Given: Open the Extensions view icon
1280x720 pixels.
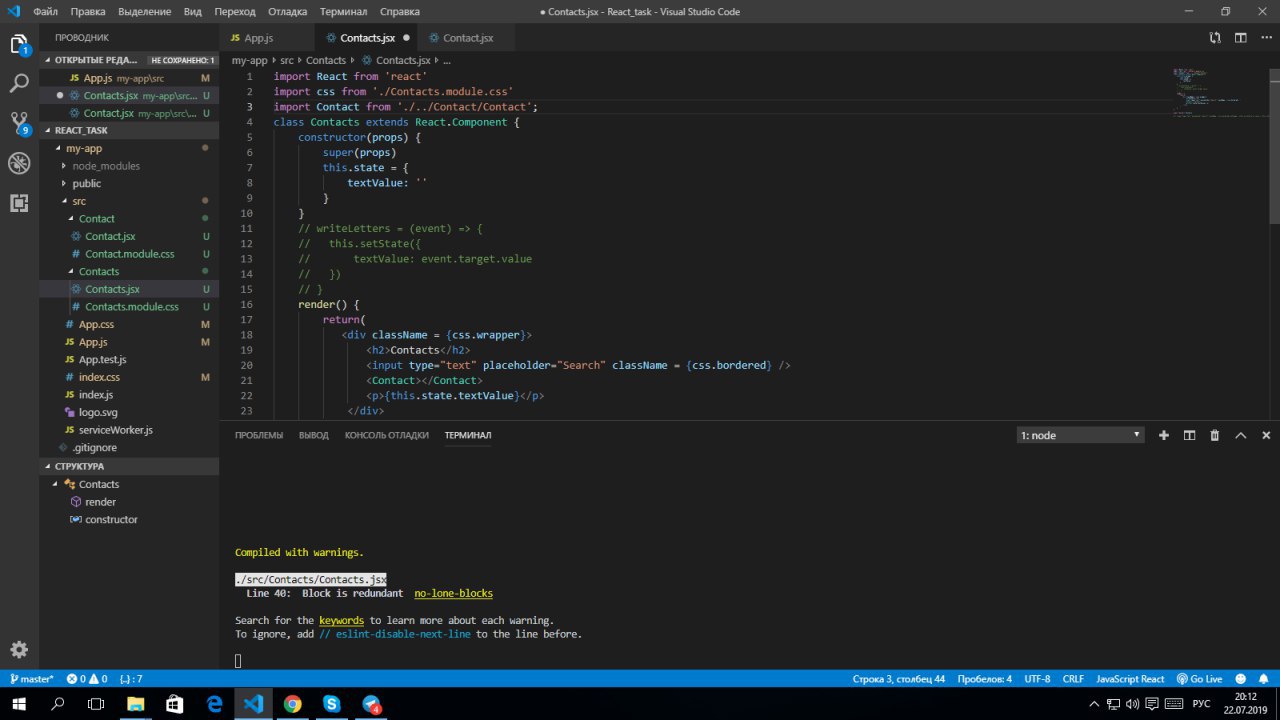Looking at the screenshot, I should coord(19,203).
